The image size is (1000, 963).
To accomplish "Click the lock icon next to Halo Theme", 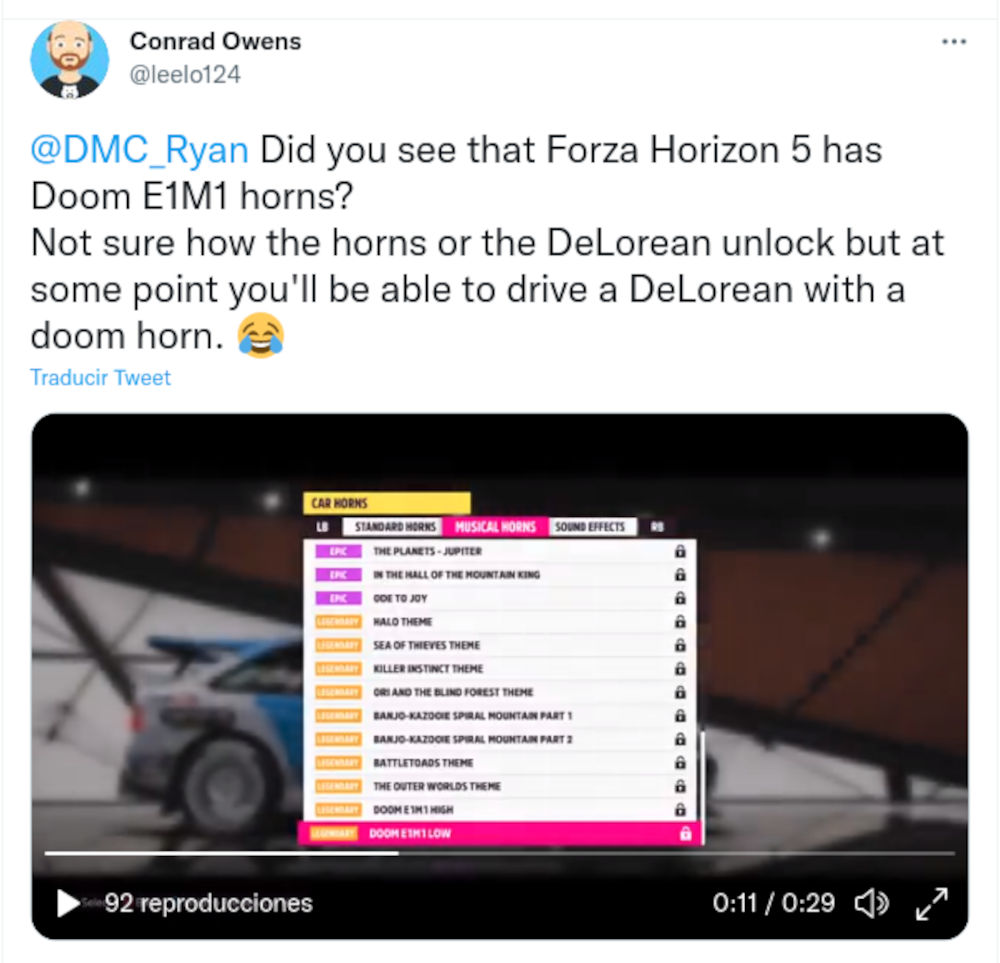I will pos(680,622).
